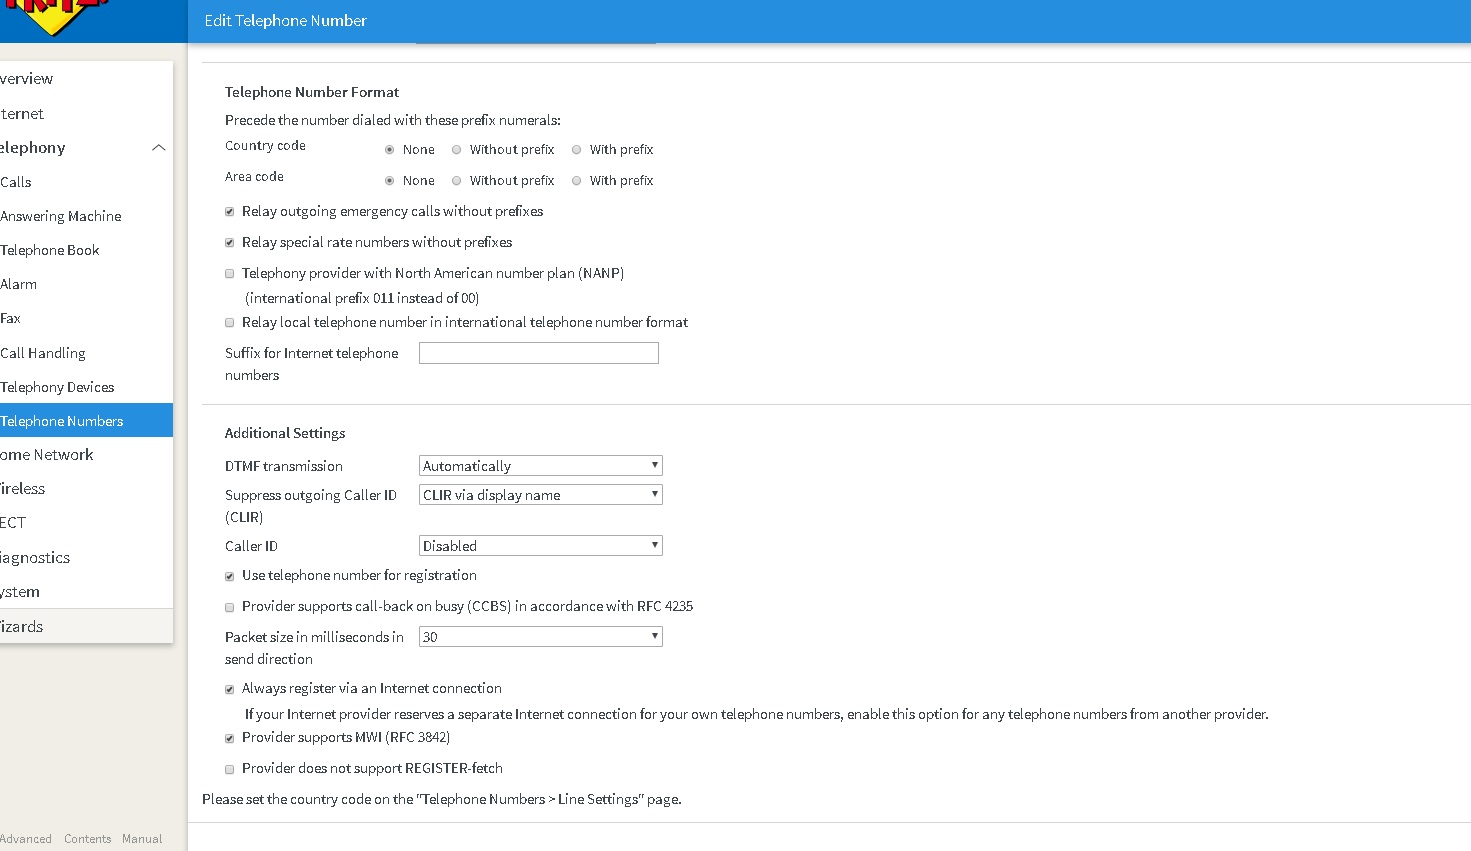Enable Provider does not support REGISTER-fetch
The image size is (1471, 851).
[230, 769]
